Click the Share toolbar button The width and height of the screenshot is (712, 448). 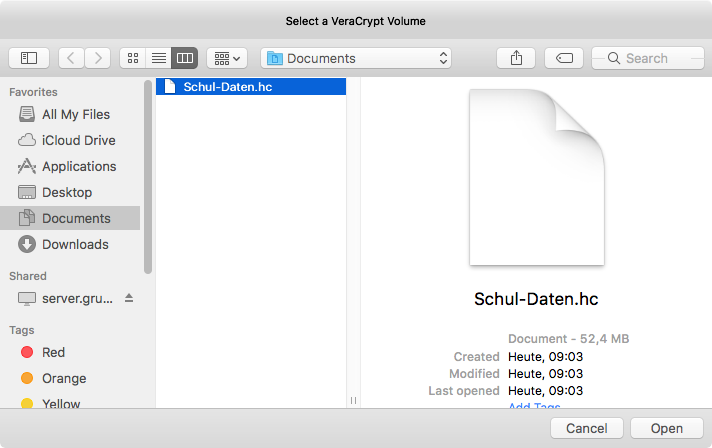(x=516, y=58)
